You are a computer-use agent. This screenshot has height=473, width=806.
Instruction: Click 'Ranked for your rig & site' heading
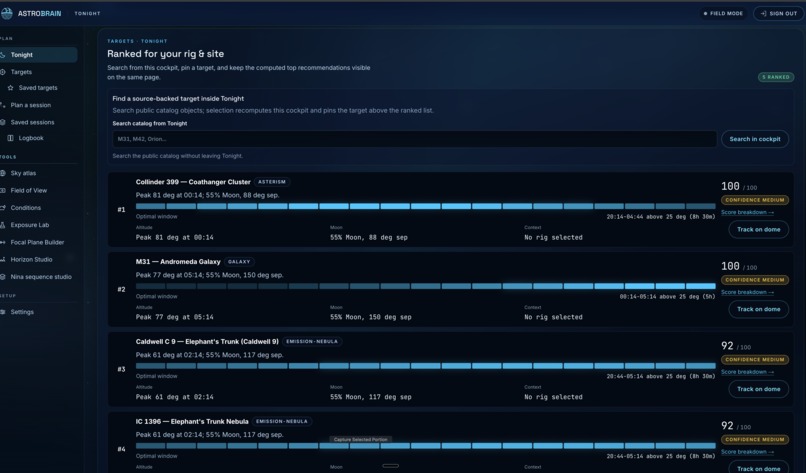point(166,54)
